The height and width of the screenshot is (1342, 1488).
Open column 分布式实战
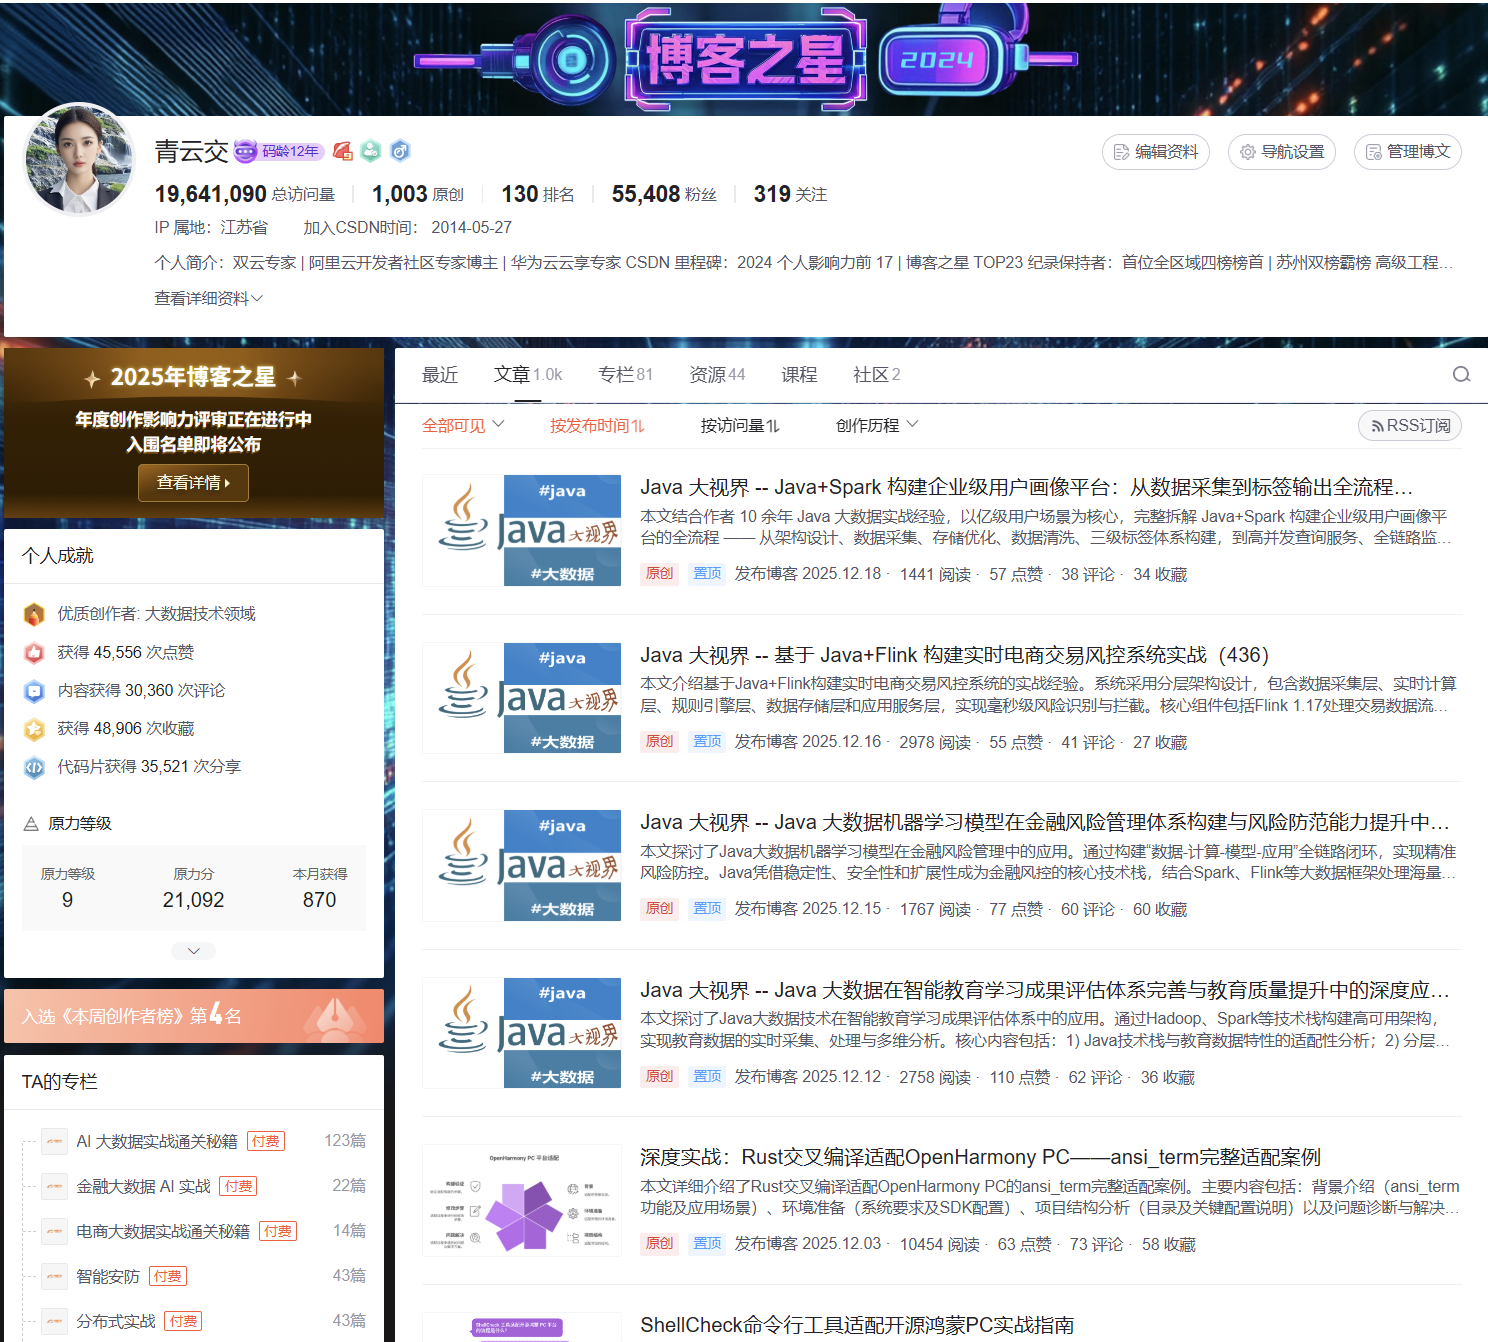116,1321
